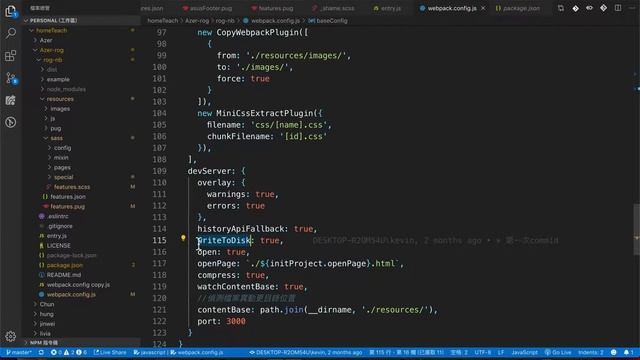Click the editor vertical scrollbar thumb
The height and width of the screenshot is (360, 640).
(636, 229)
